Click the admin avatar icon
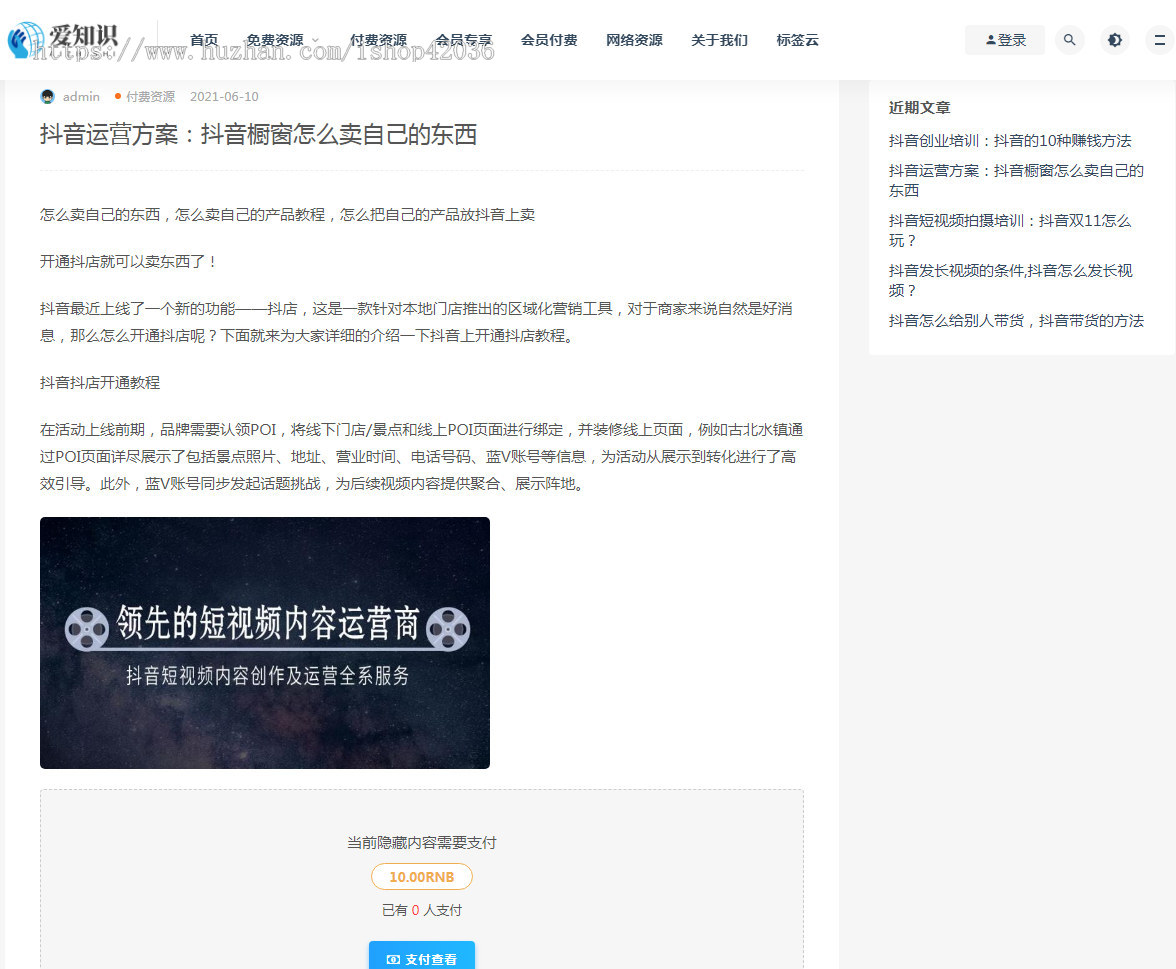This screenshot has width=1176, height=969. [48, 97]
